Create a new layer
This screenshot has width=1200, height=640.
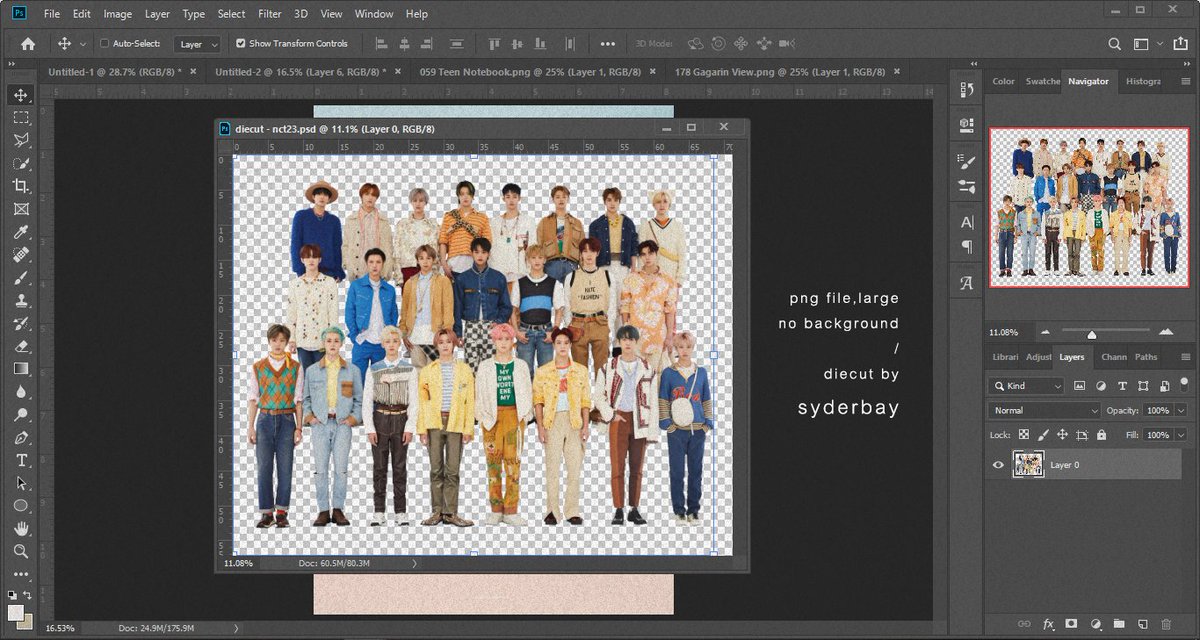click(x=1143, y=624)
